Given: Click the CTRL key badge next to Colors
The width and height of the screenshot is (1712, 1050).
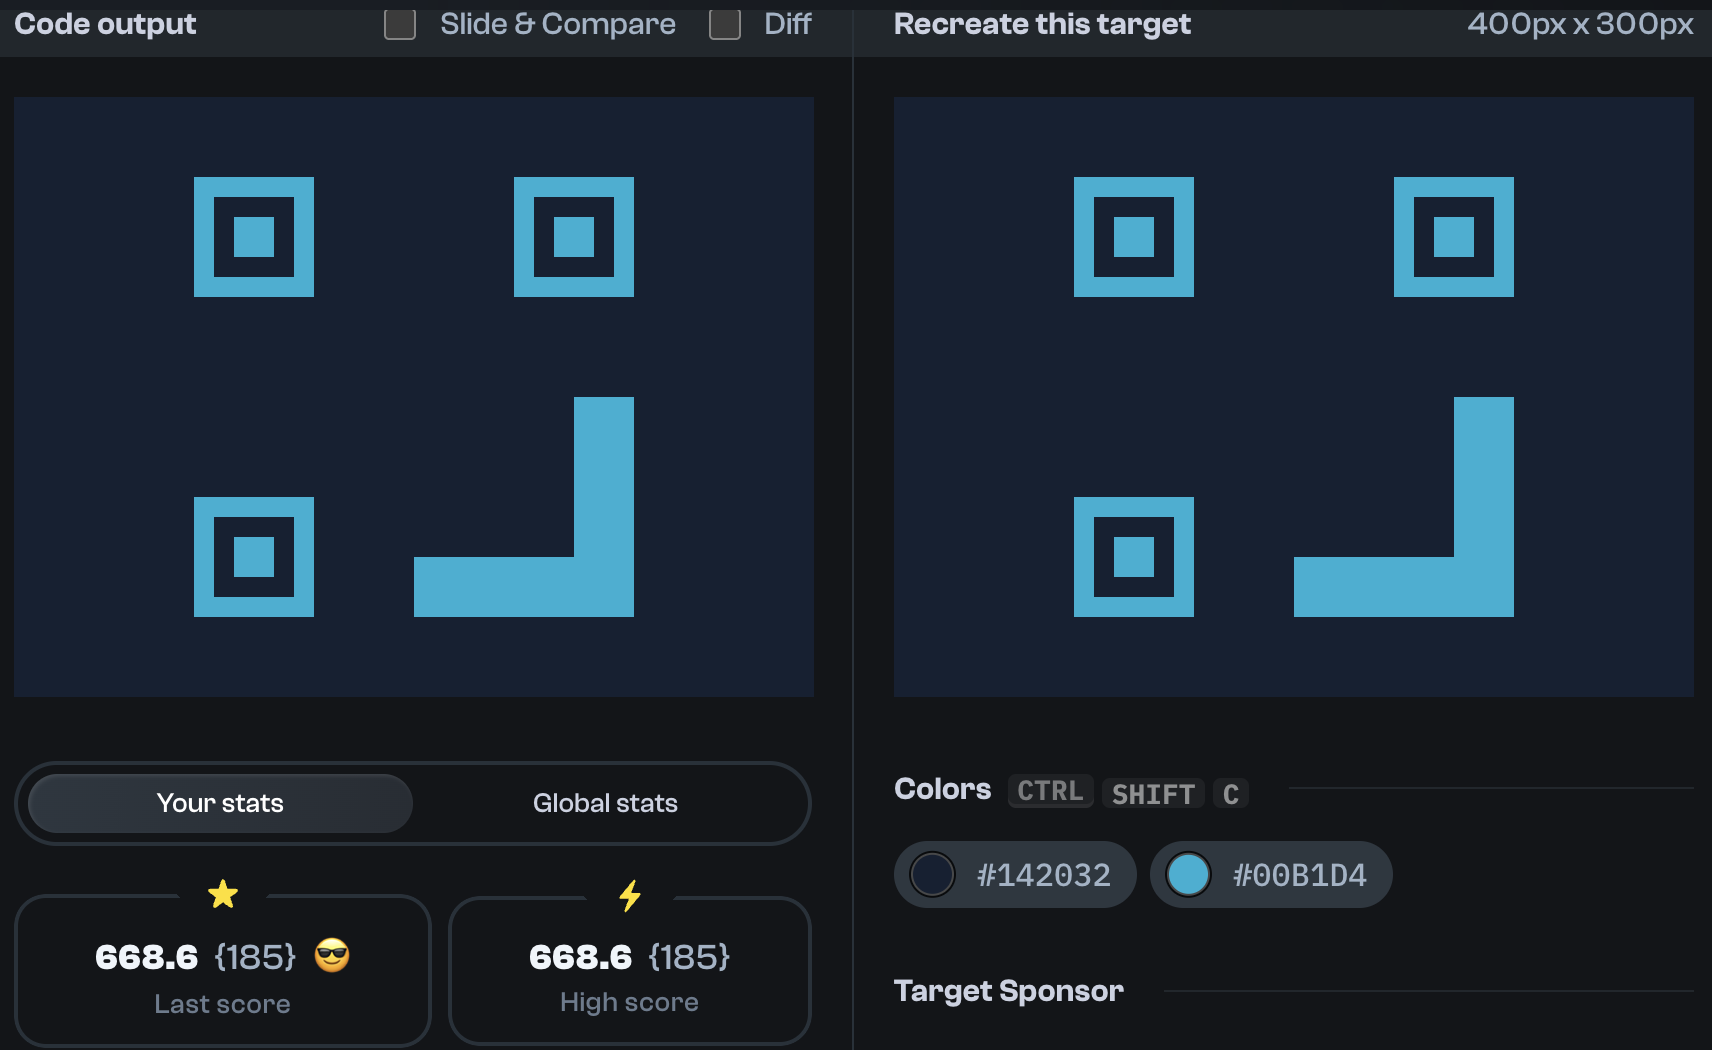Looking at the screenshot, I should click(x=1049, y=791).
